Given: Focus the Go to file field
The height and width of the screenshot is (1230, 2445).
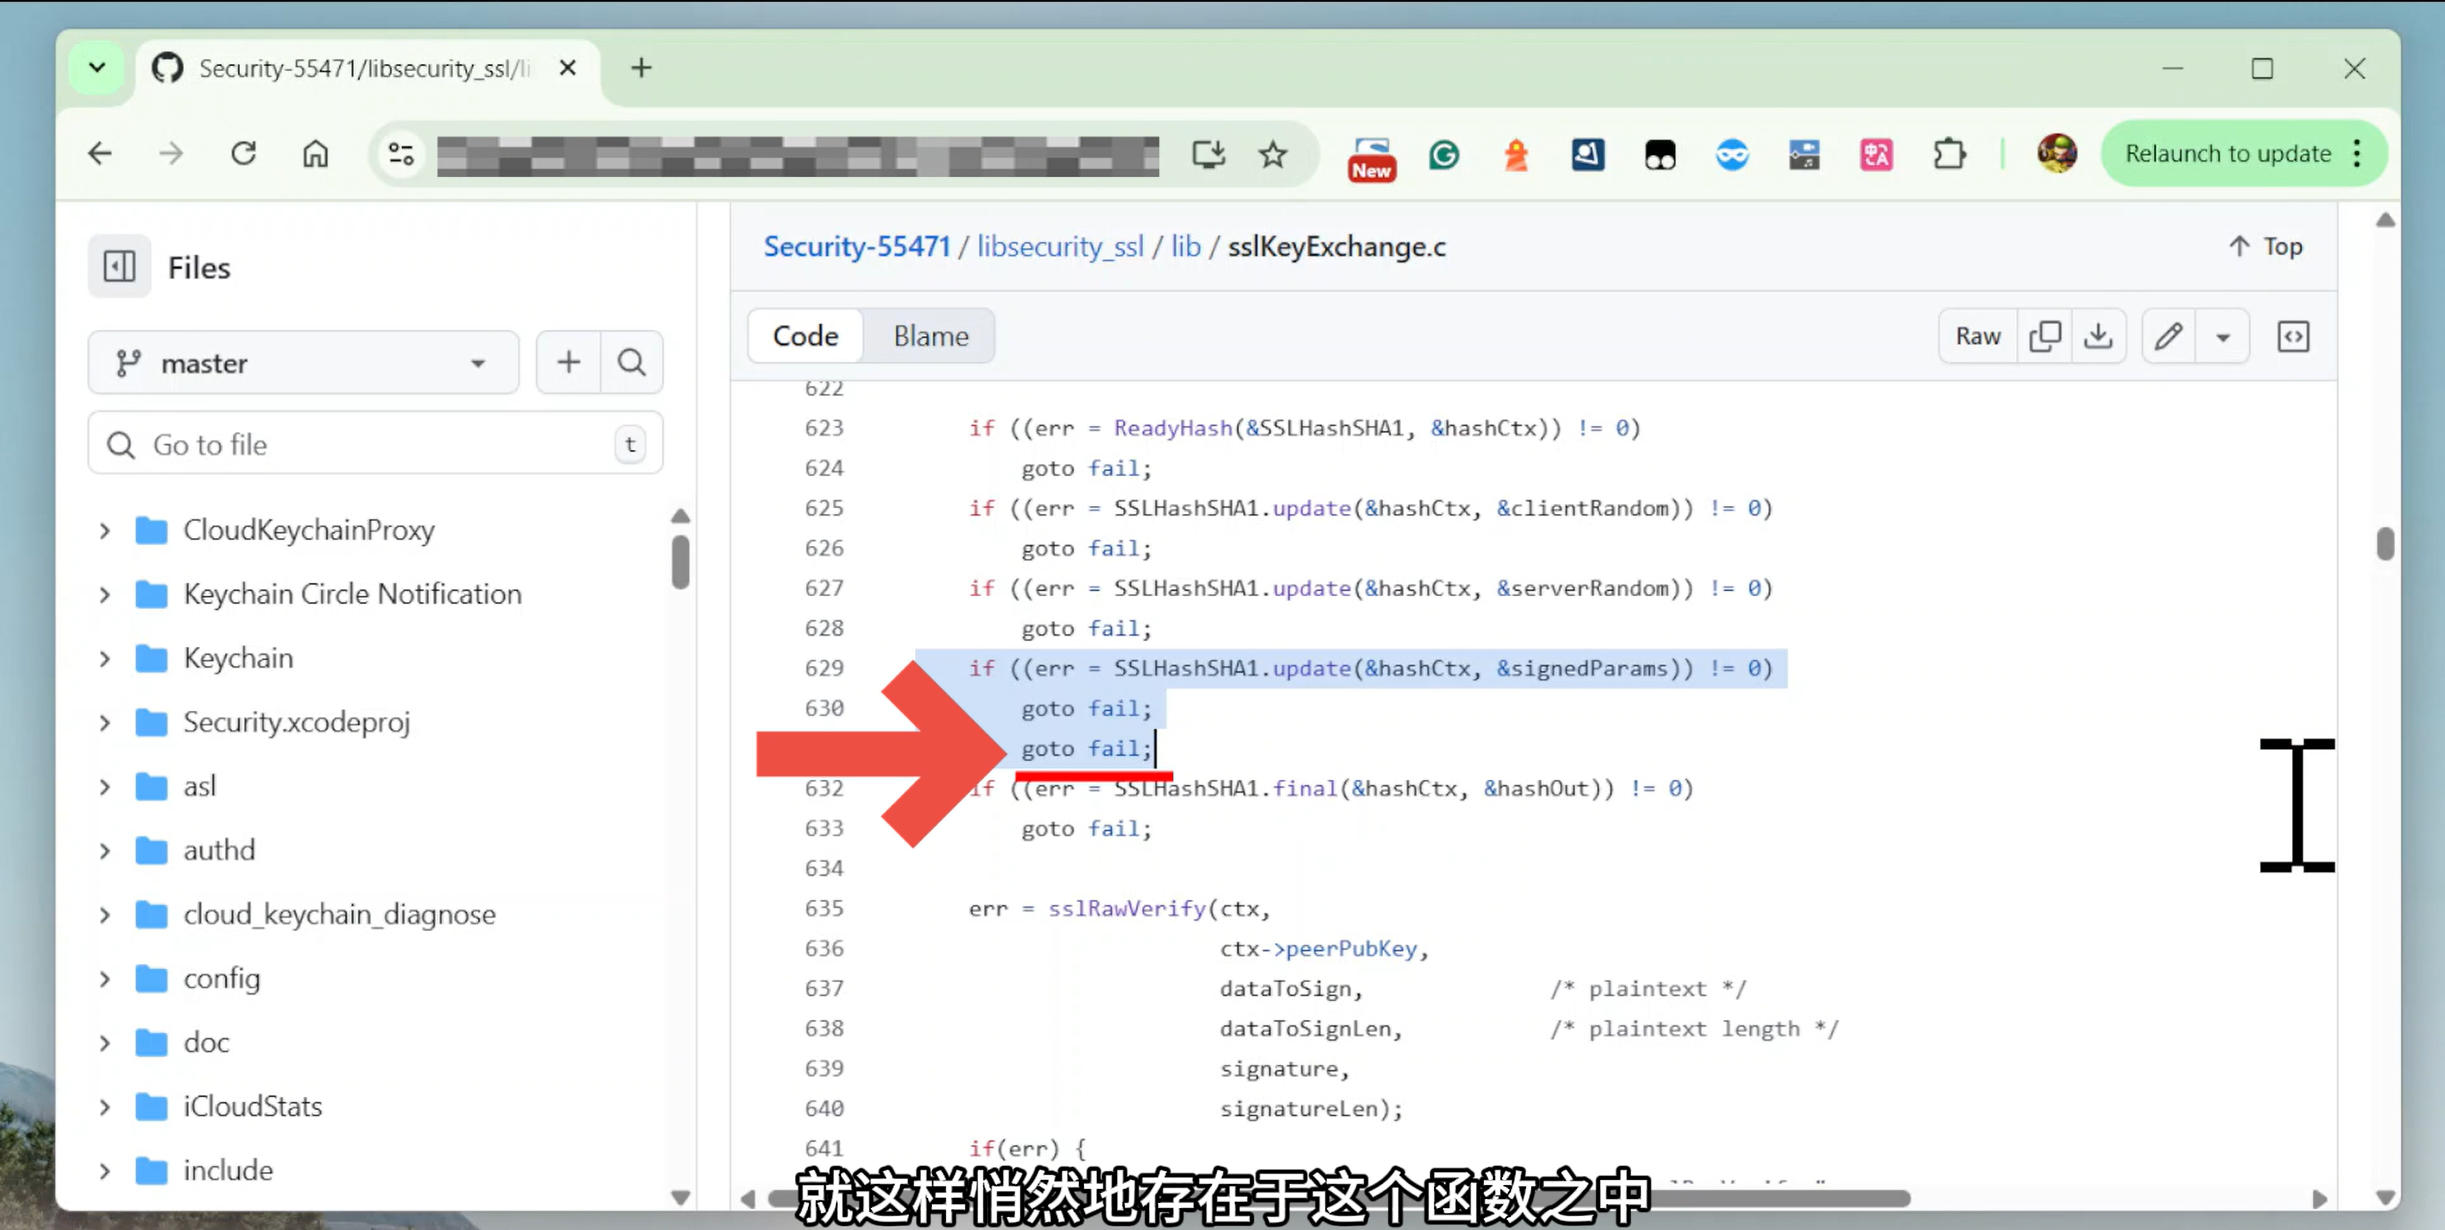Looking at the screenshot, I should coord(375,444).
